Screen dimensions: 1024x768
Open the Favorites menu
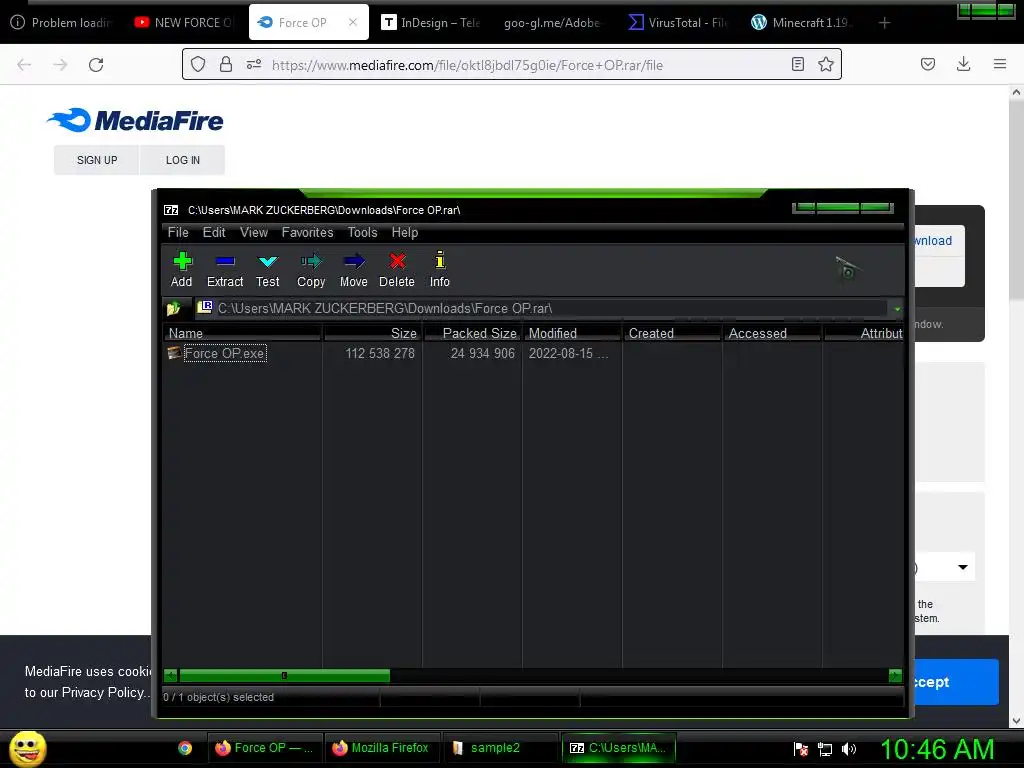coord(307,232)
